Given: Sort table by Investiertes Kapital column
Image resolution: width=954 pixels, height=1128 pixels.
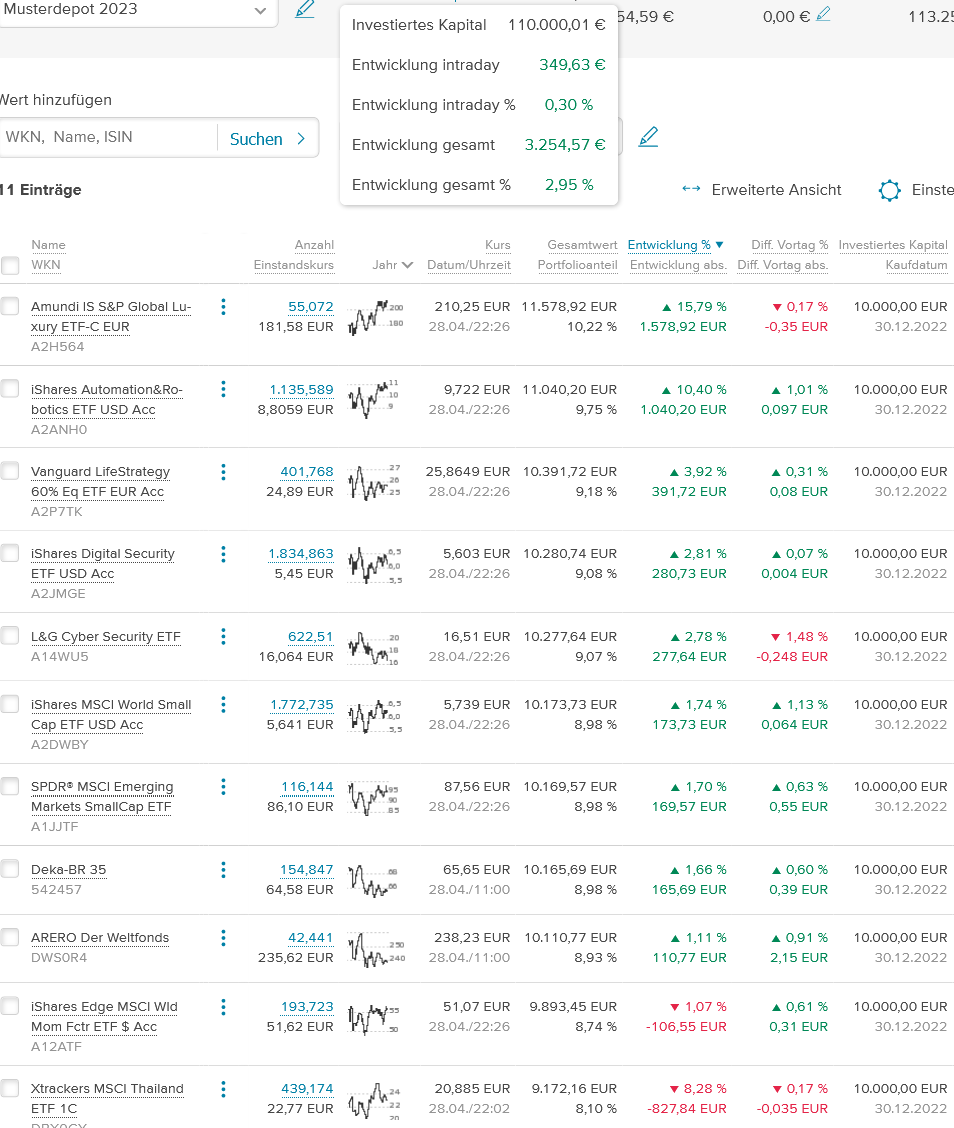Looking at the screenshot, I should coord(892,245).
